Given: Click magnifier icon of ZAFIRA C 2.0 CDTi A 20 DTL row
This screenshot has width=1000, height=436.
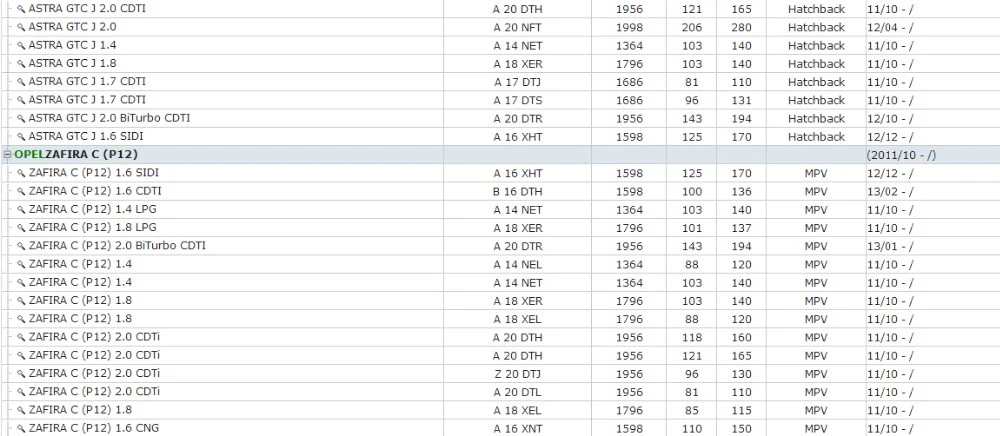Looking at the screenshot, I should pos(21,392).
